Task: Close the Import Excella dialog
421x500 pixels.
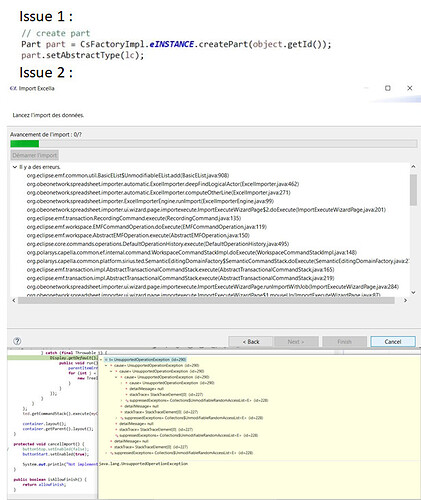Action: point(410,88)
